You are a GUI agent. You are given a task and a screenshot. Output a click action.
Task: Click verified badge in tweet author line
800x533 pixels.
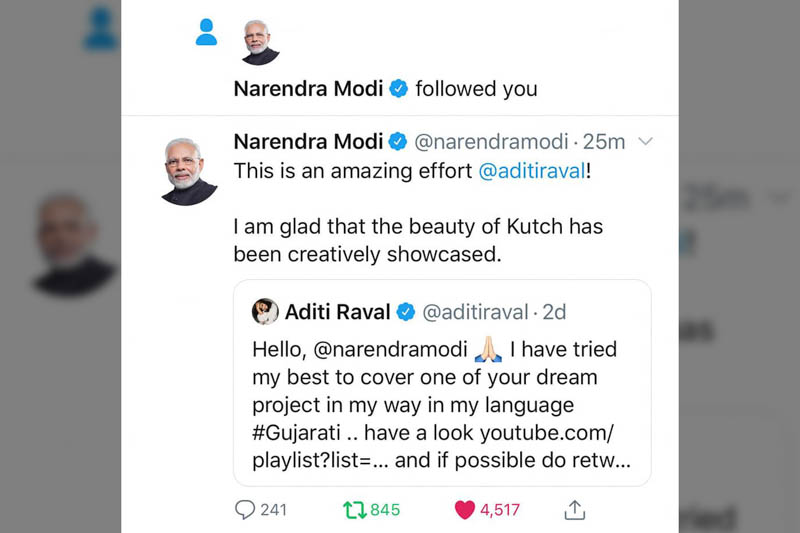(398, 141)
